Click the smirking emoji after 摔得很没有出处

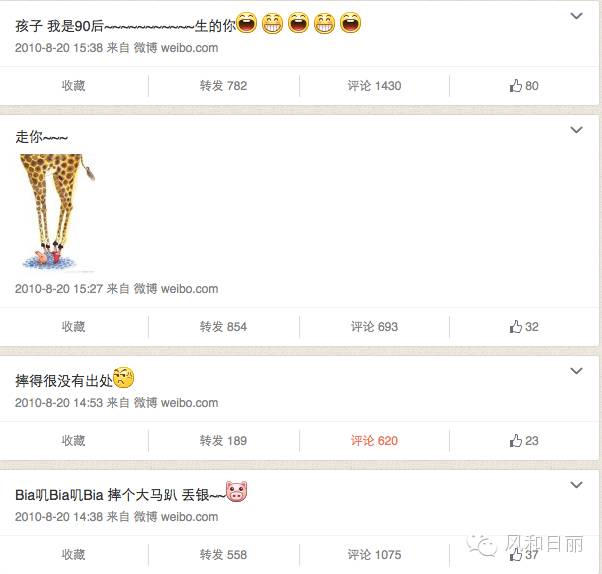click(x=124, y=377)
